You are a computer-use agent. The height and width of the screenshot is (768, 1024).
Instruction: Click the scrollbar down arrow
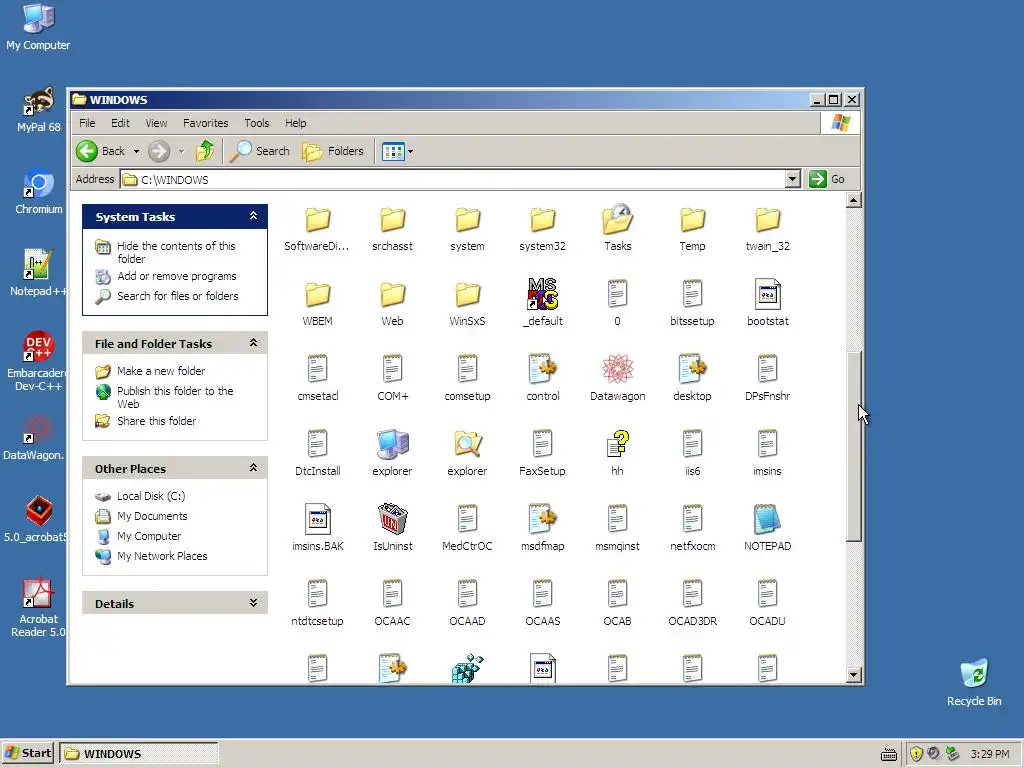tap(853, 675)
